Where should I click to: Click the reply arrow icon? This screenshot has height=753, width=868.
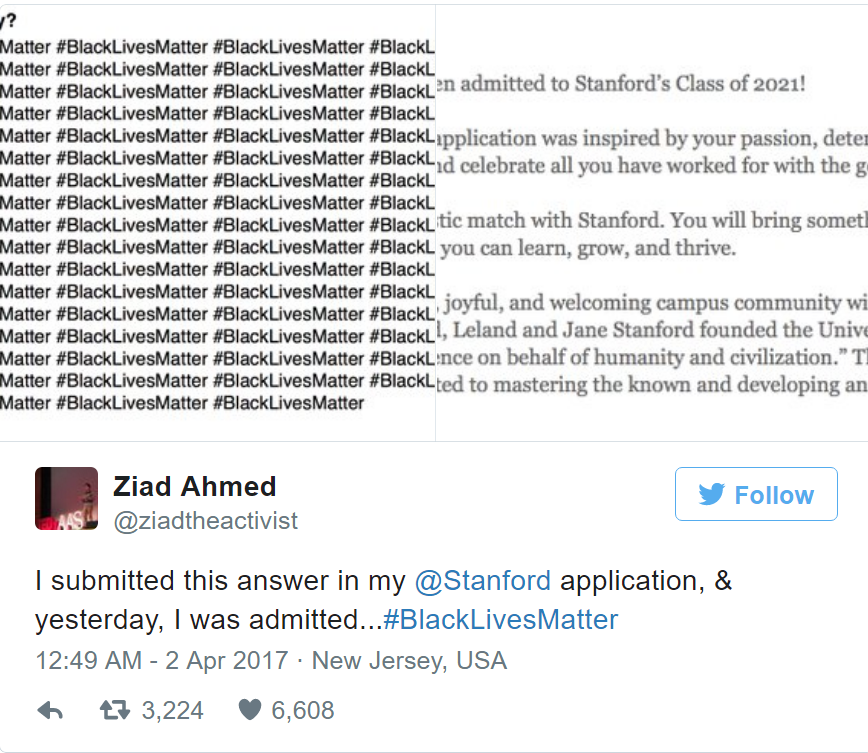tap(50, 711)
